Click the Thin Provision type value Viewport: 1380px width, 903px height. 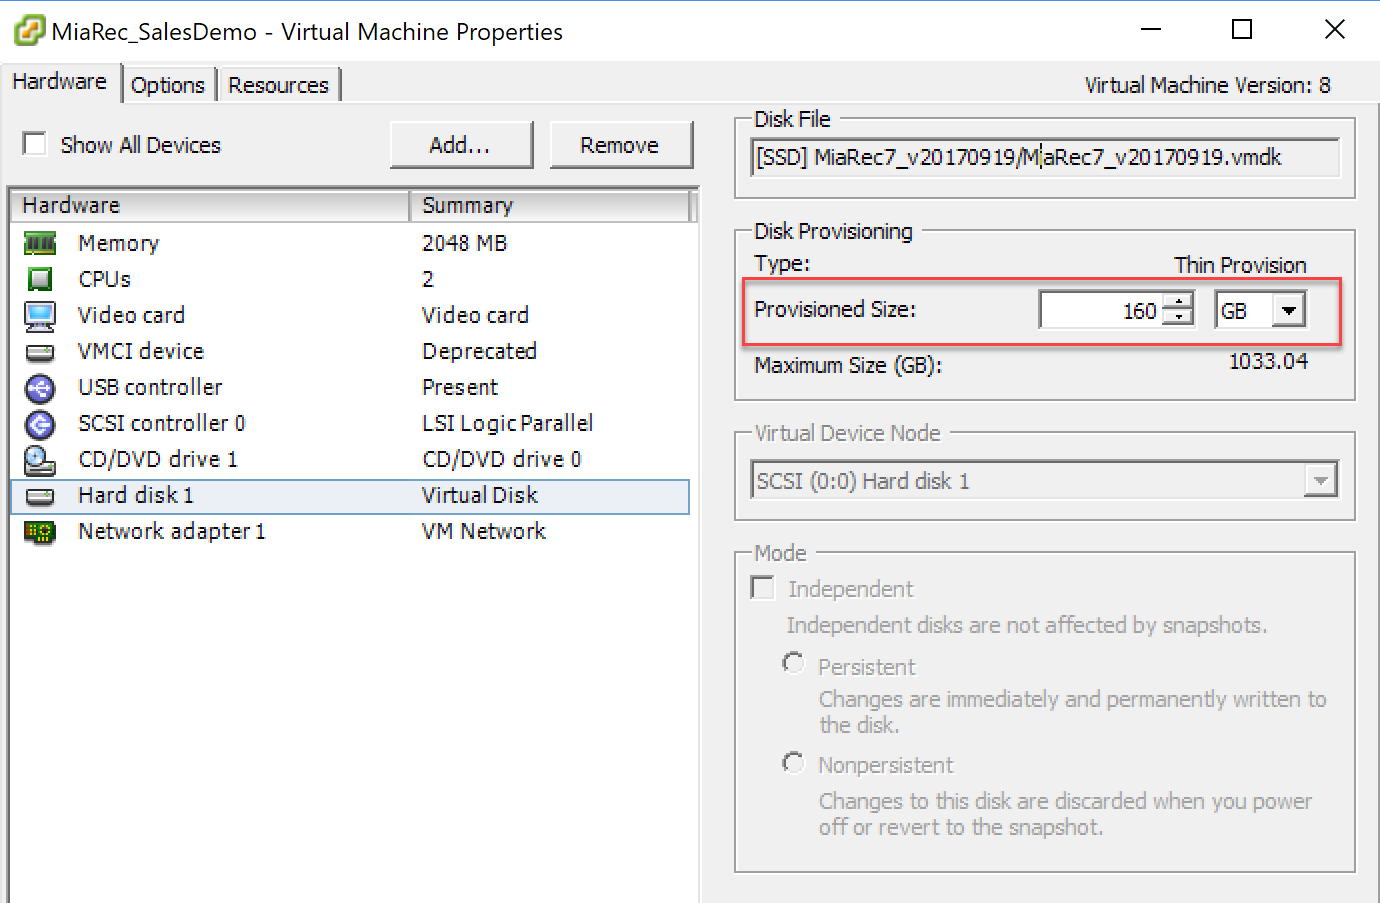[x=1240, y=265]
